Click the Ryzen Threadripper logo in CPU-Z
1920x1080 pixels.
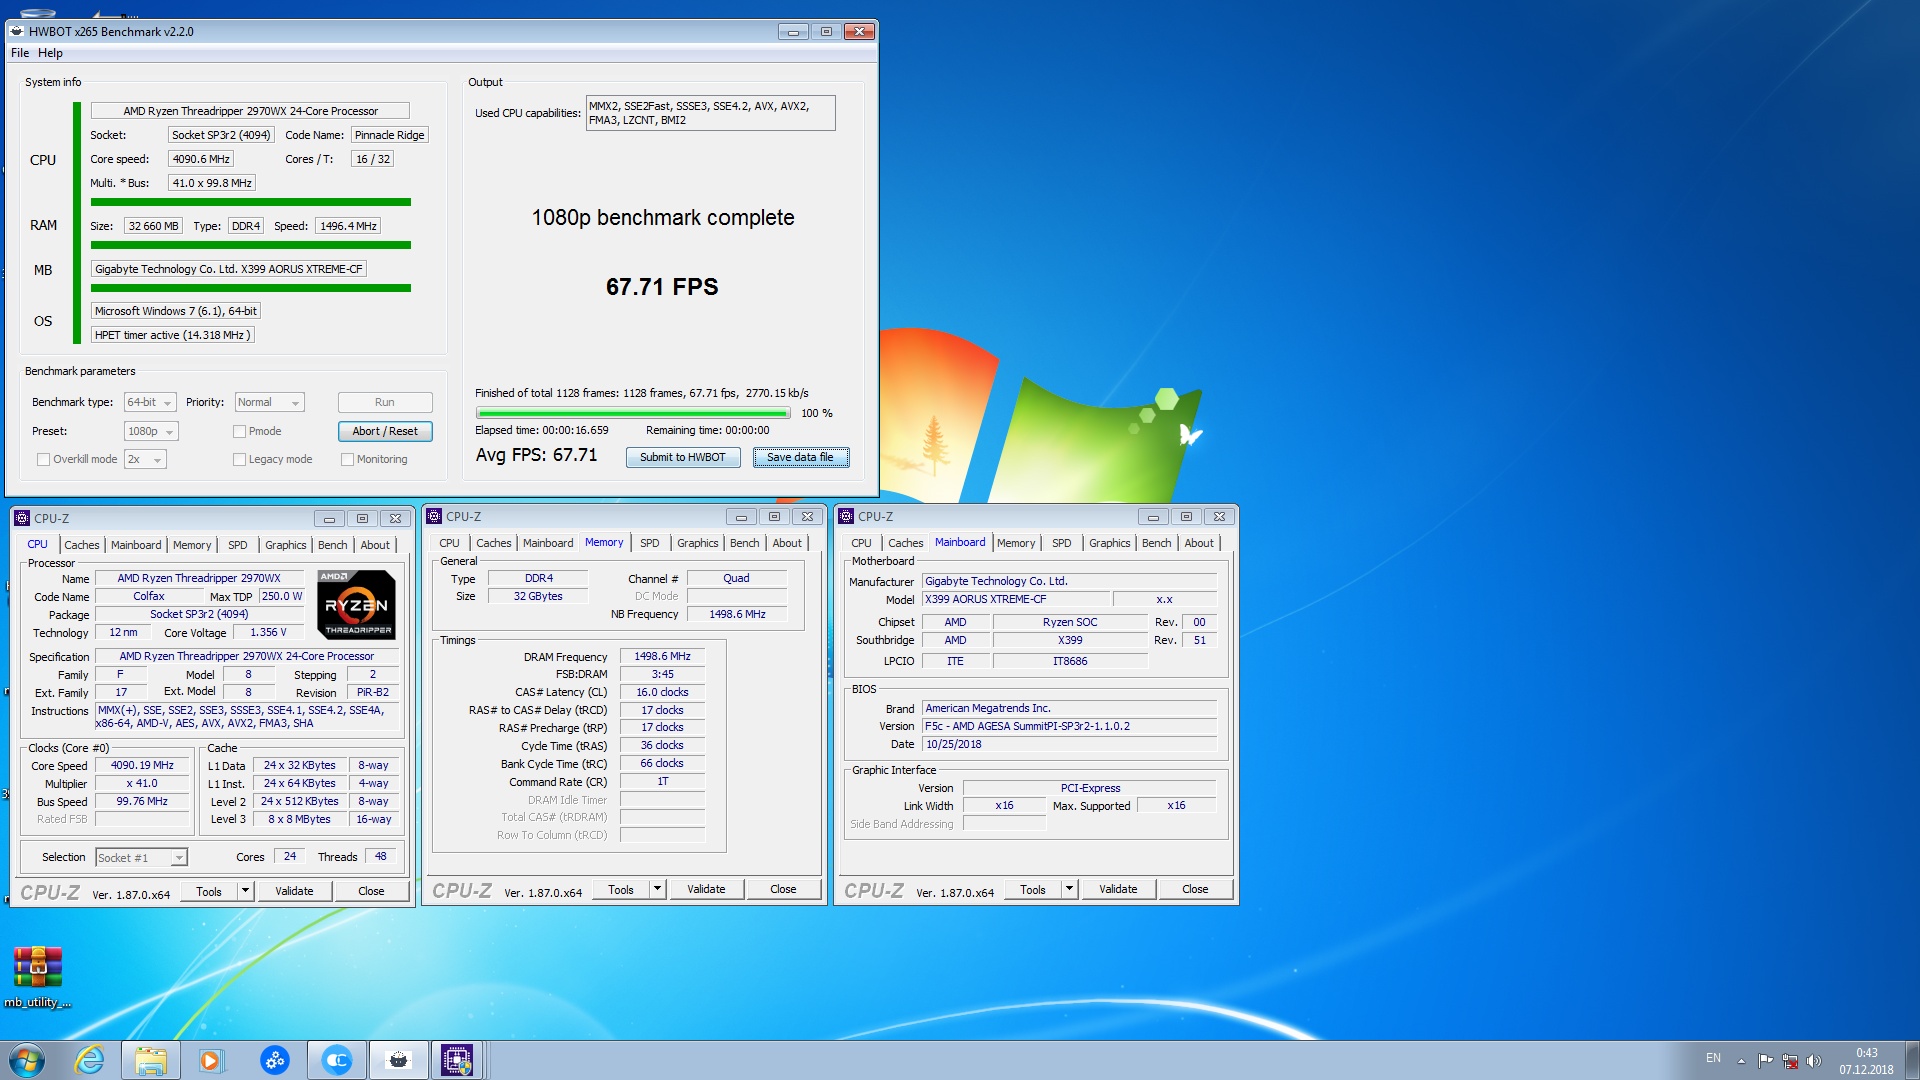356,605
